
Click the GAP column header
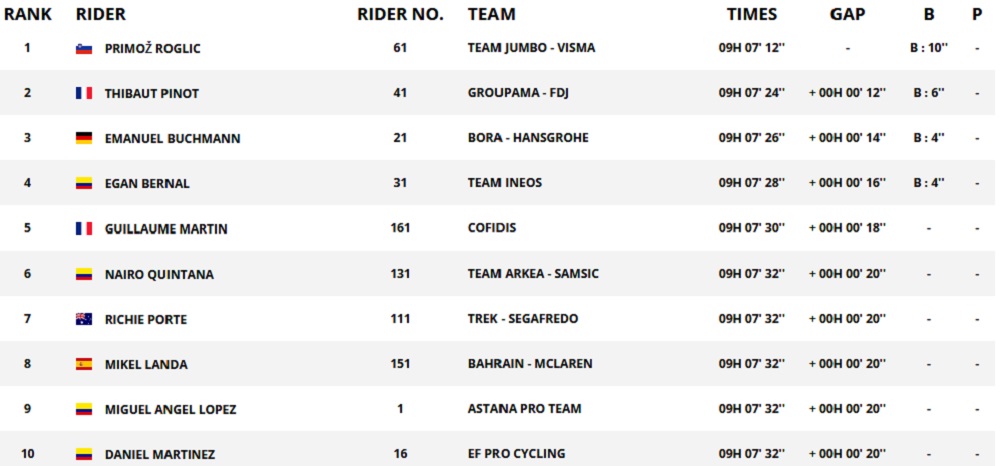pyautogui.click(x=847, y=15)
